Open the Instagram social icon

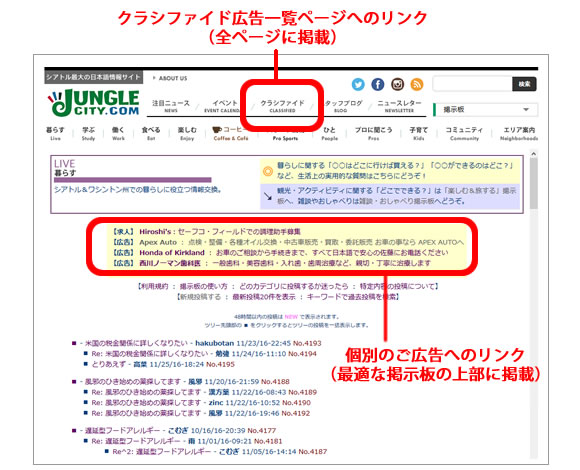click(x=398, y=84)
